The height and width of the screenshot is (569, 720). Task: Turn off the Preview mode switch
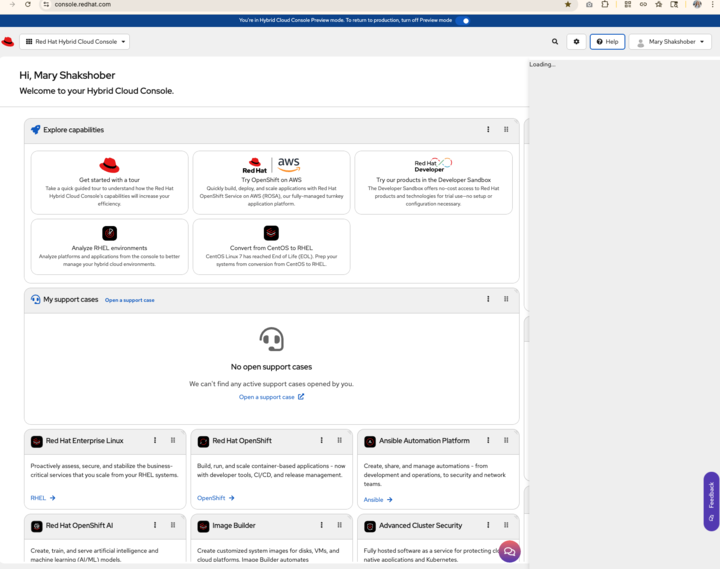[463, 21]
